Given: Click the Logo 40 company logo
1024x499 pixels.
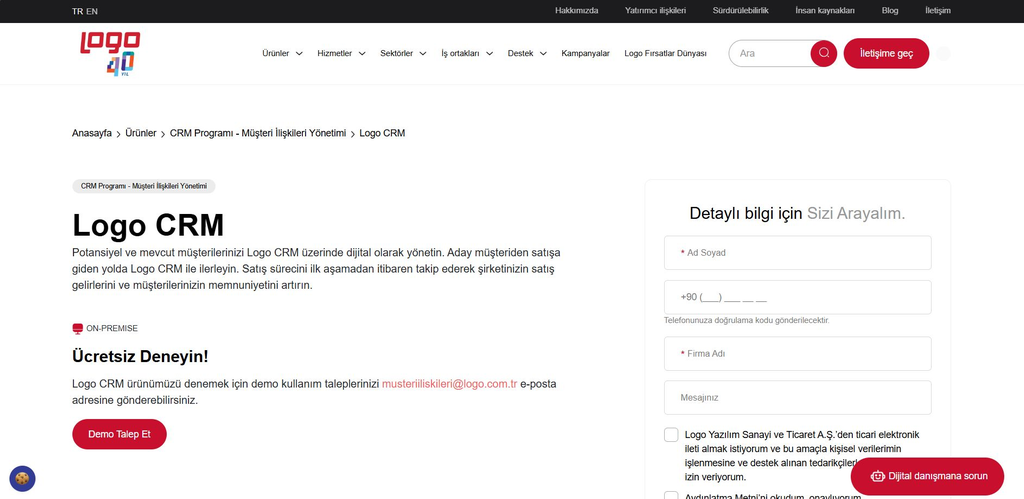Looking at the screenshot, I should tap(110, 54).
